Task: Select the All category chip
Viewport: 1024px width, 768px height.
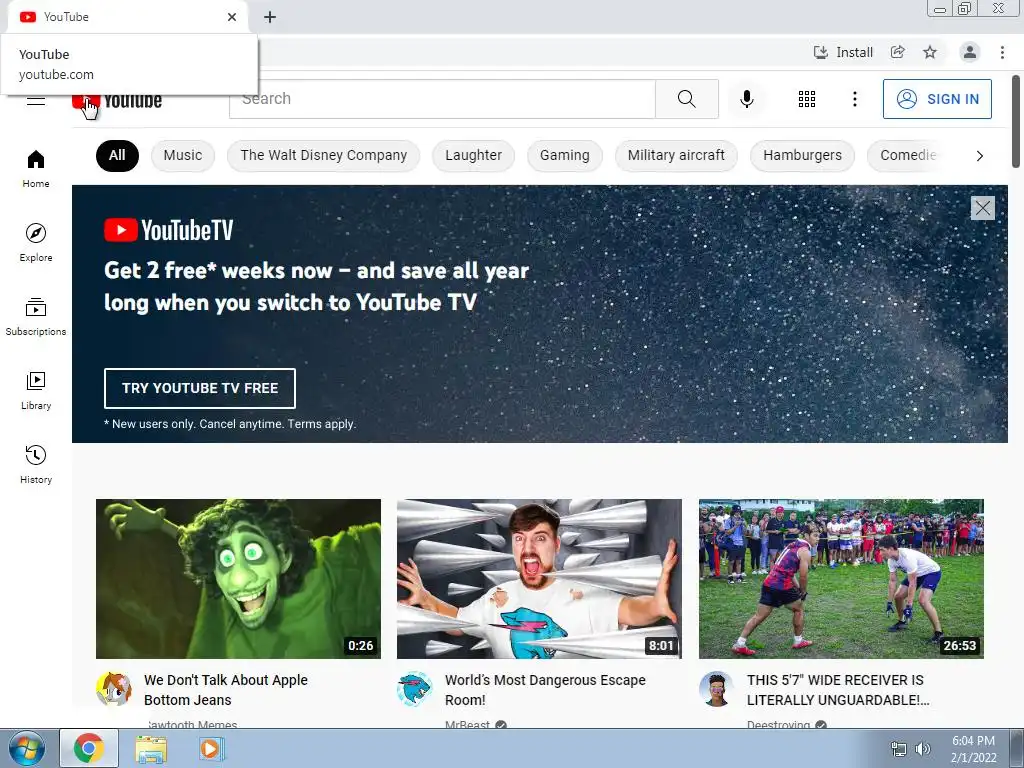Action: [117, 155]
